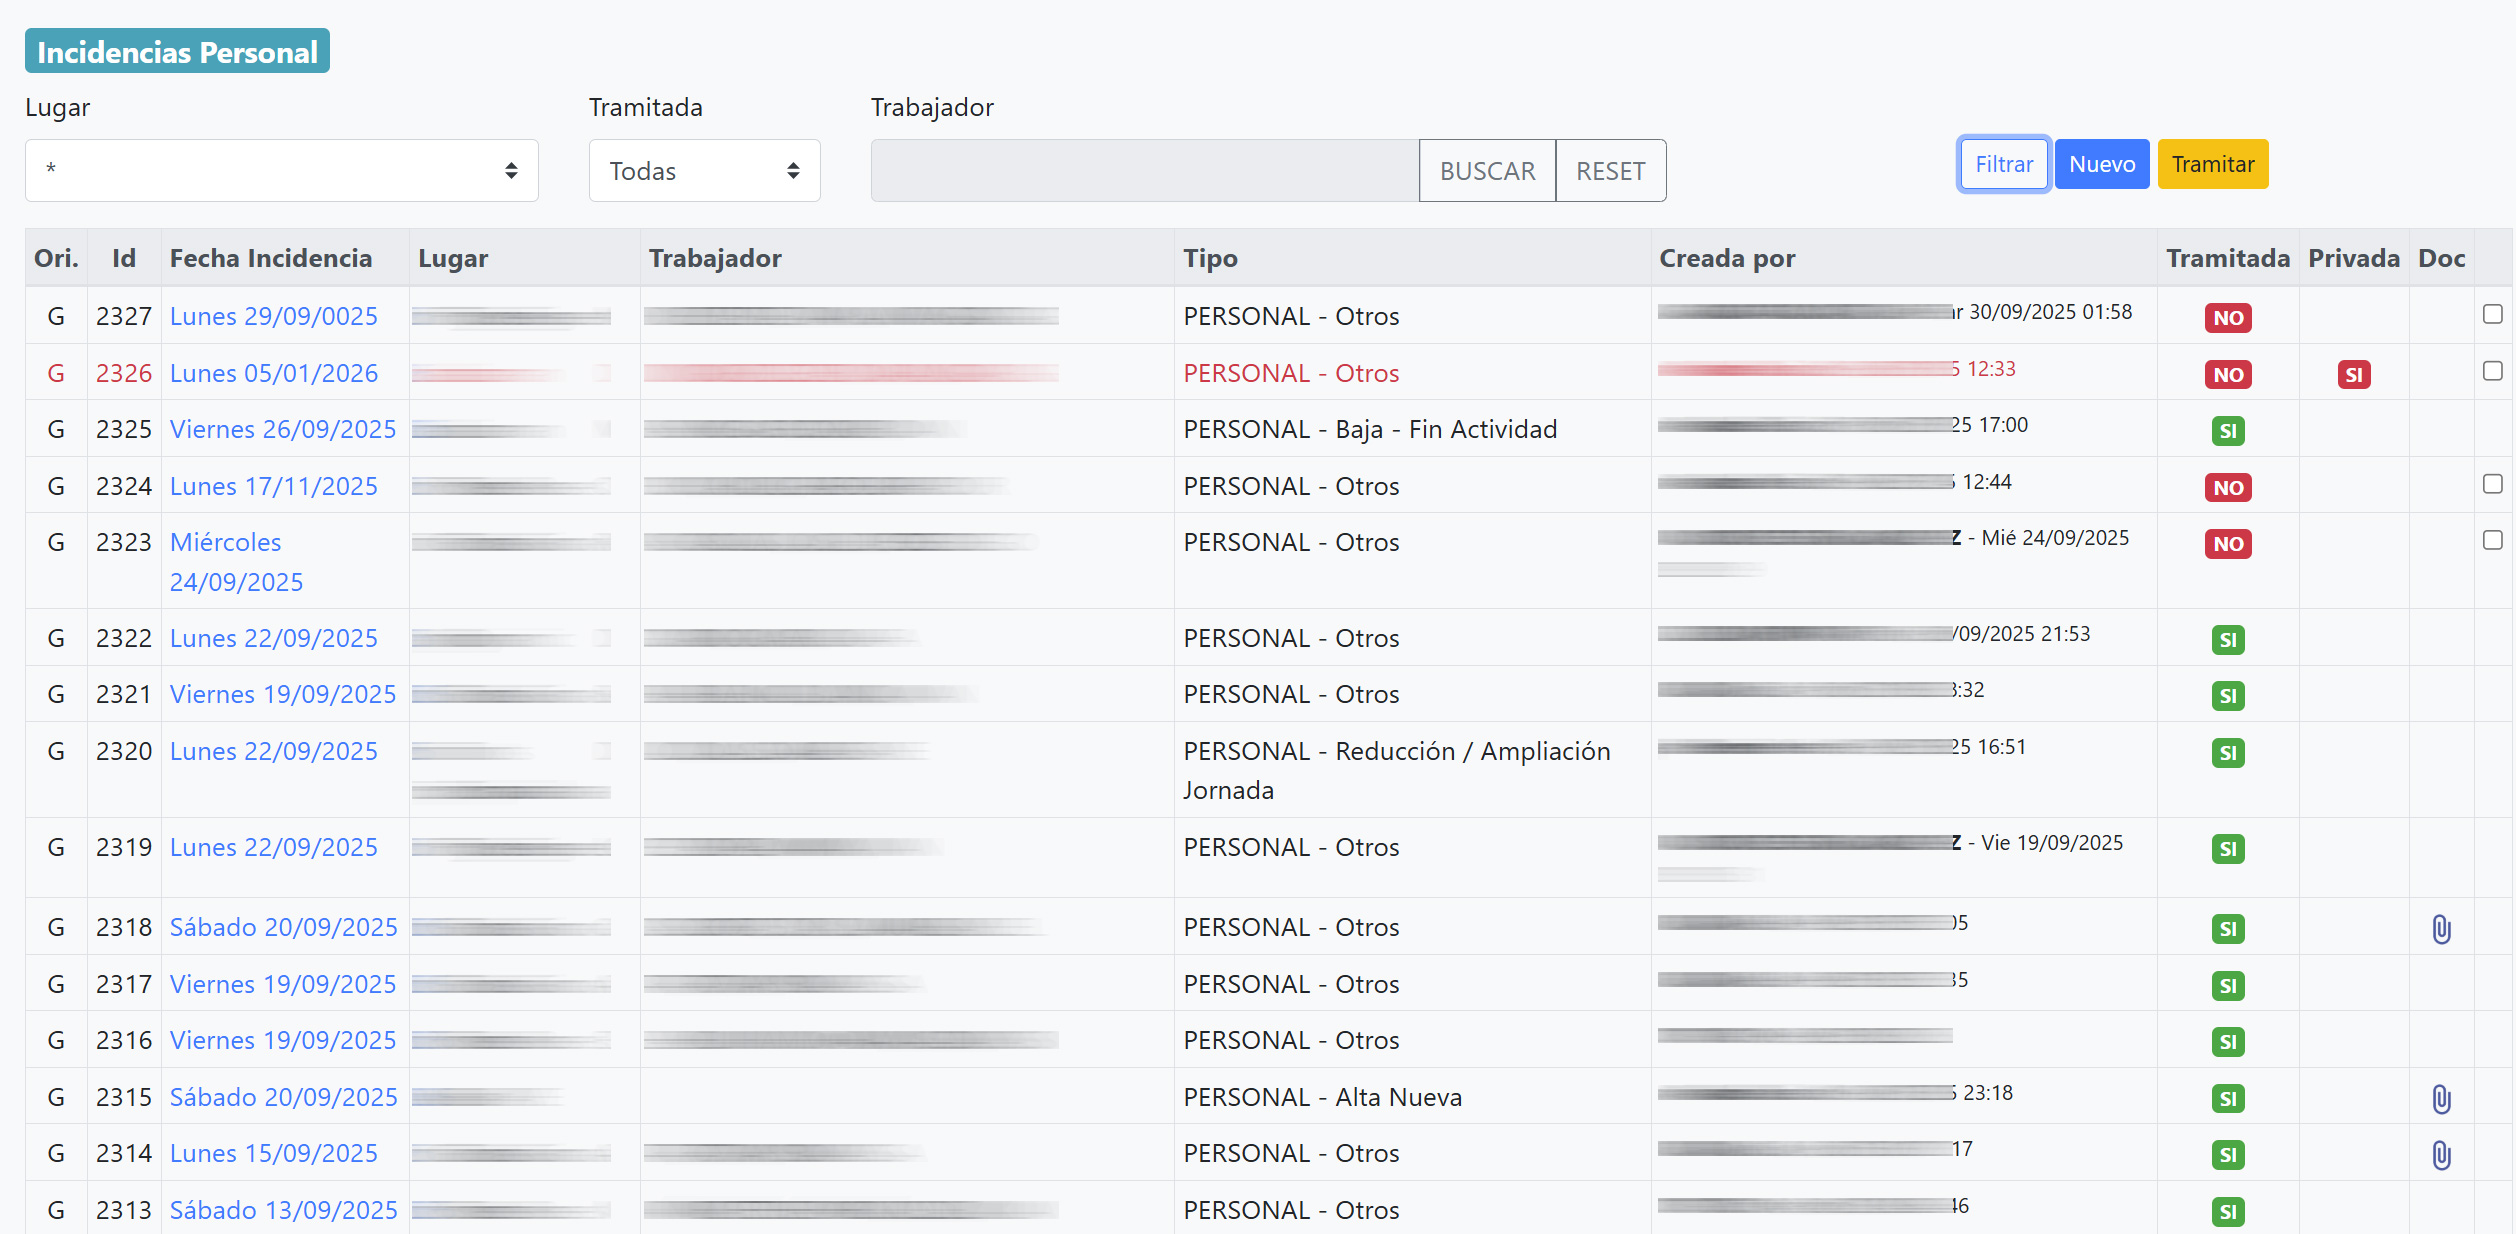
Task: Sort by the Fecha Incidencia column header
Action: (270, 258)
